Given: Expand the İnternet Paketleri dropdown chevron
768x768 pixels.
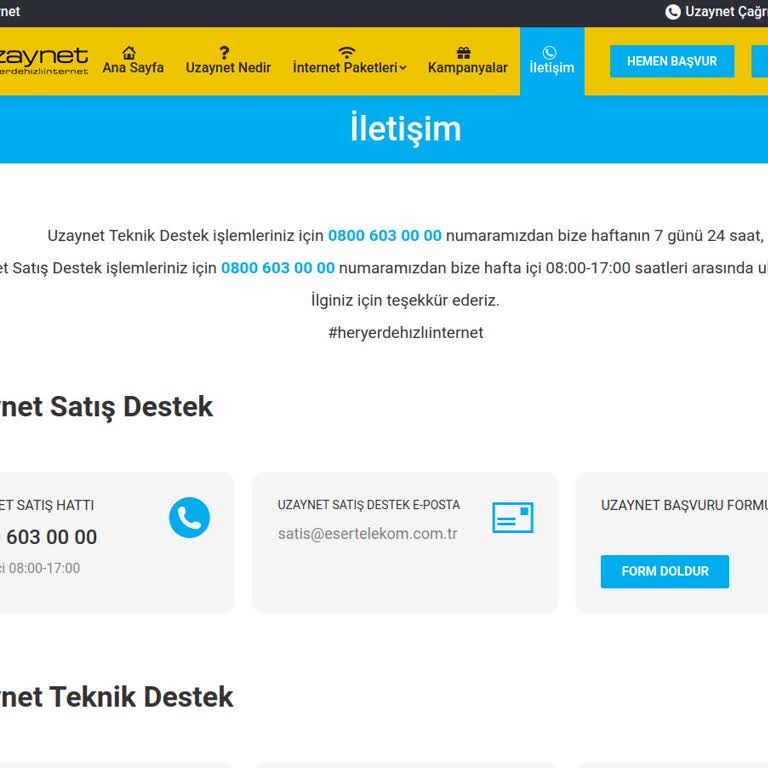Looking at the screenshot, I should click(x=403, y=68).
